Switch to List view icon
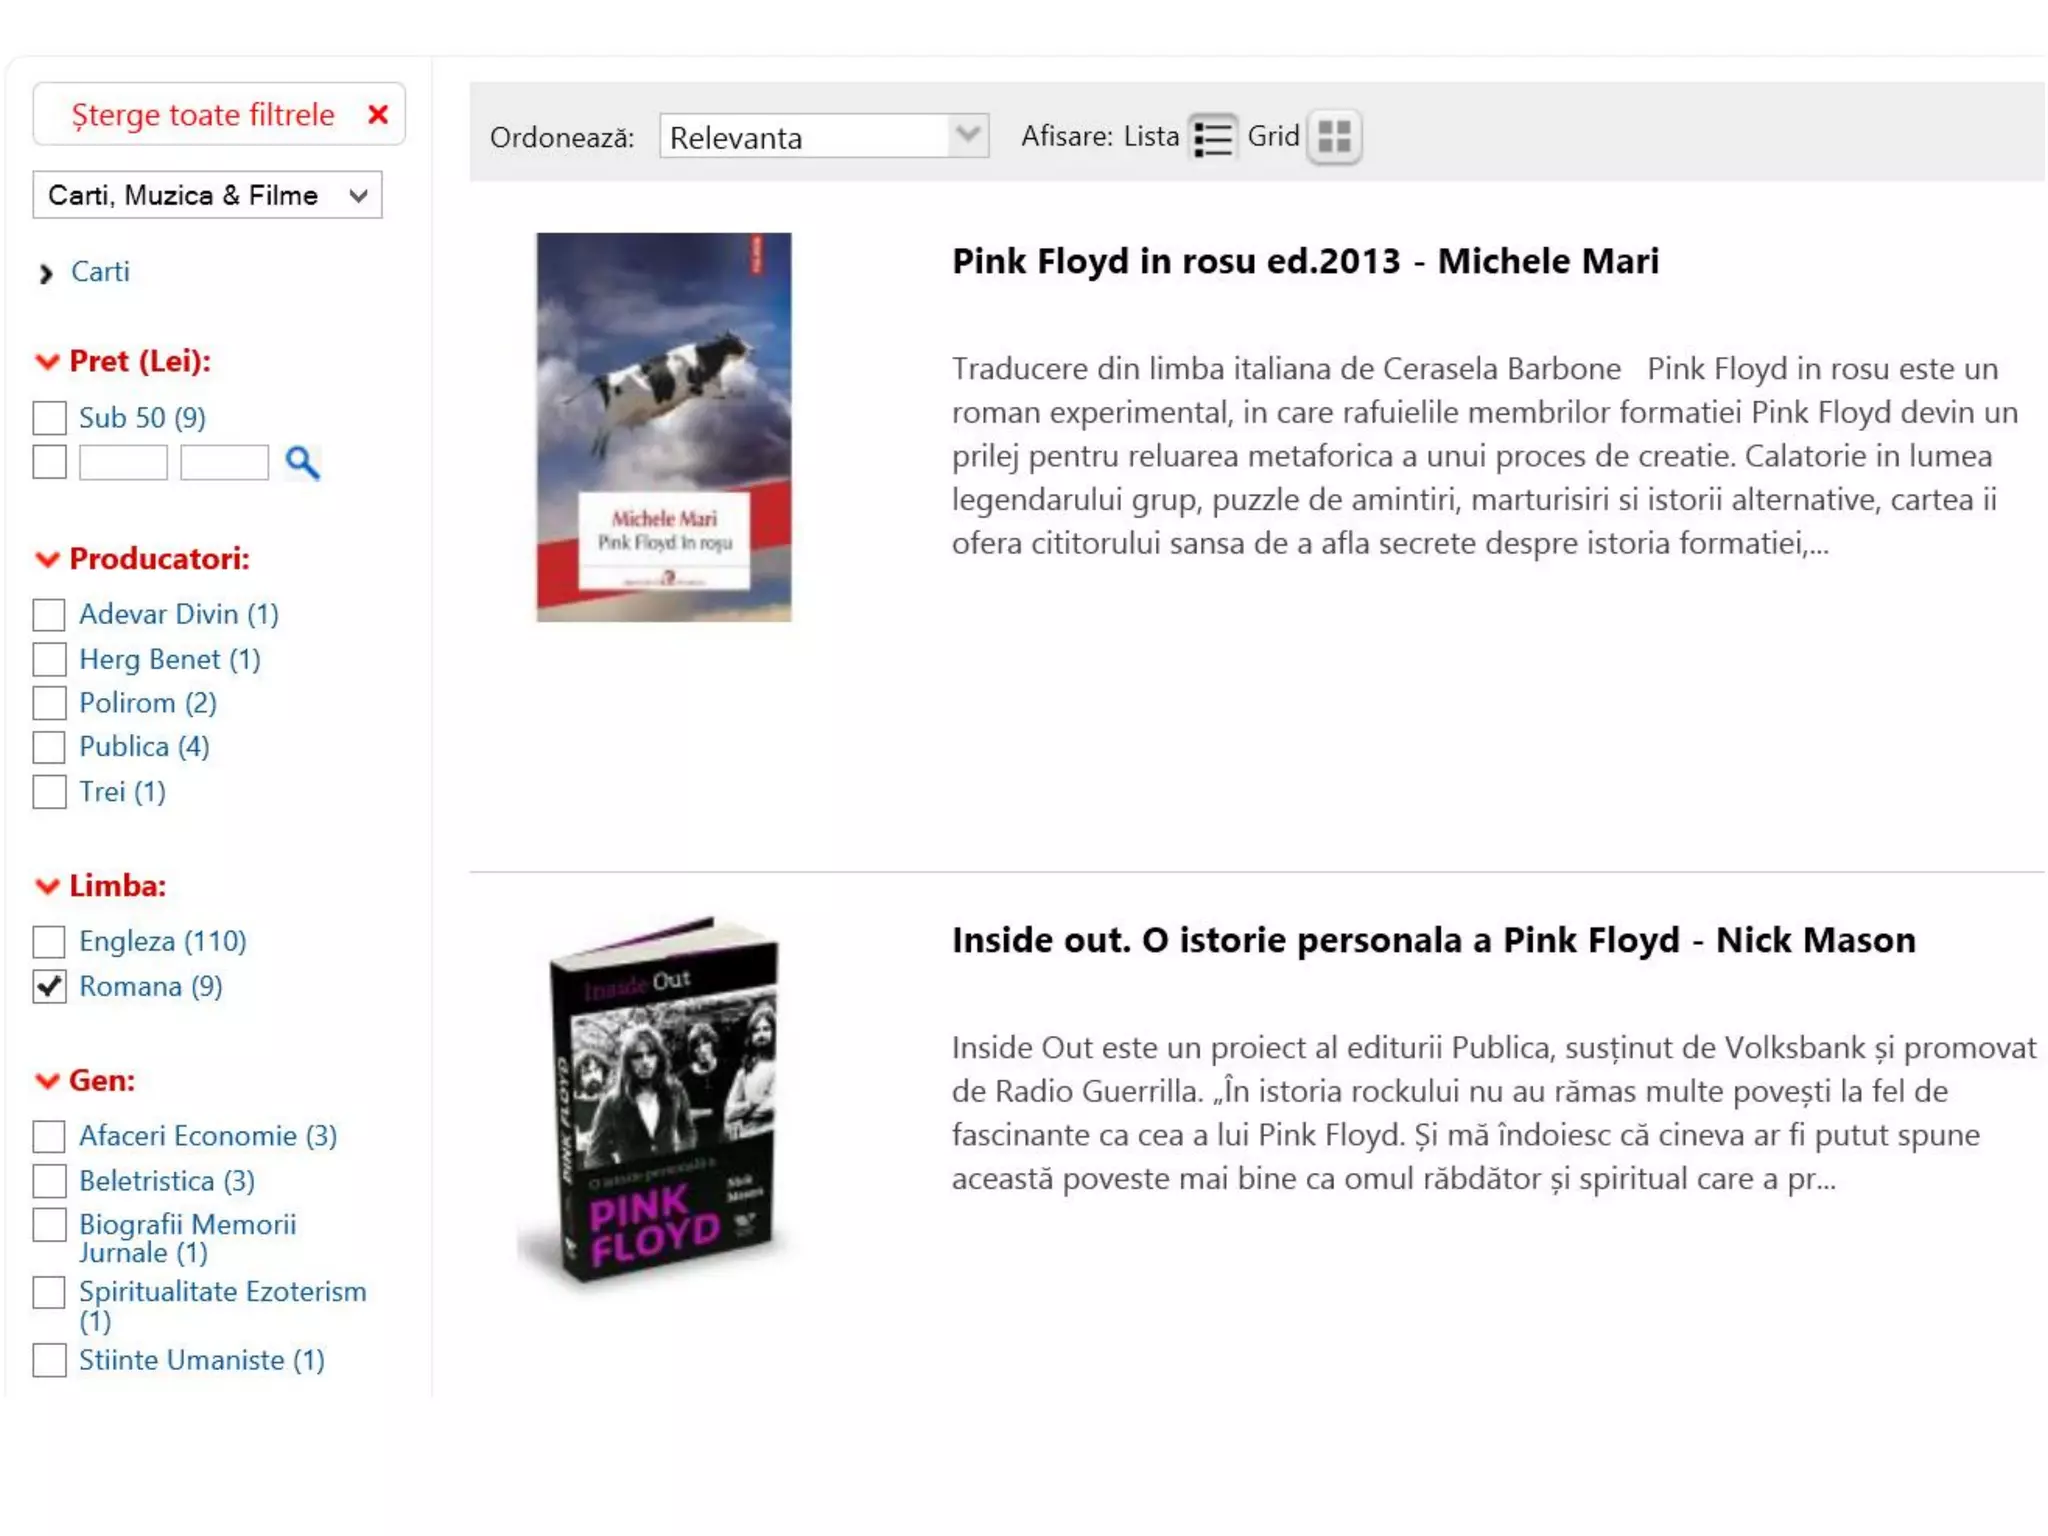The width and height of the screenshot is (2048, 1536). 1212,137
